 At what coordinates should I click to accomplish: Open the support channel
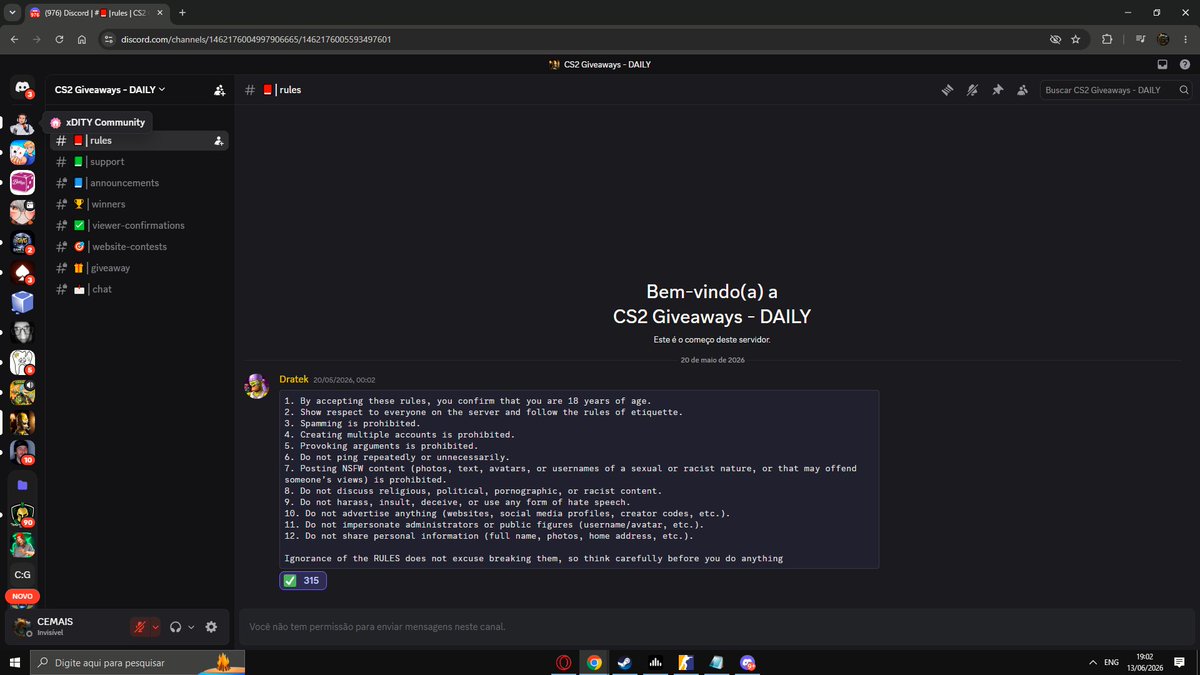click(x=140, y=162)
